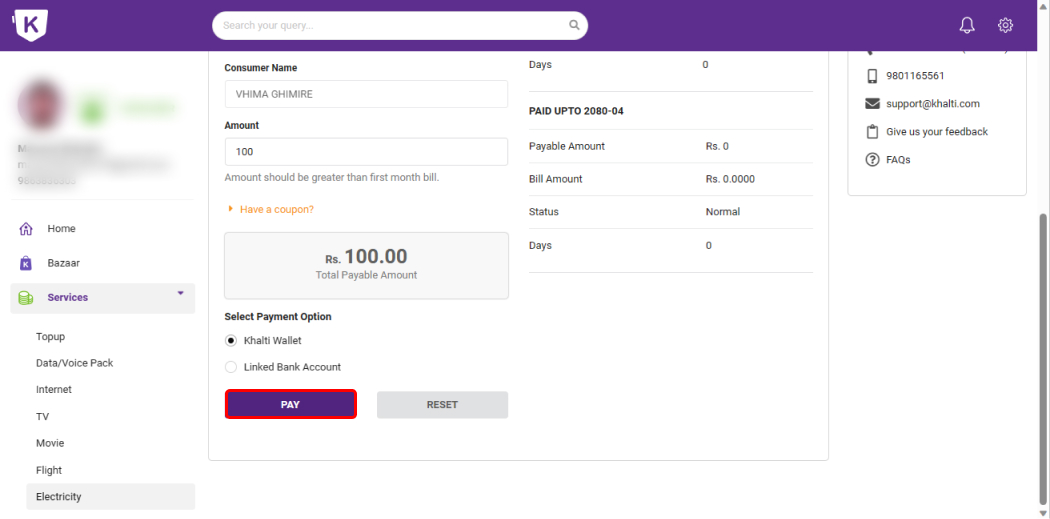Click the Khalti logo icon
Screen dimensions: 1050x519
(x=30, y=25)
